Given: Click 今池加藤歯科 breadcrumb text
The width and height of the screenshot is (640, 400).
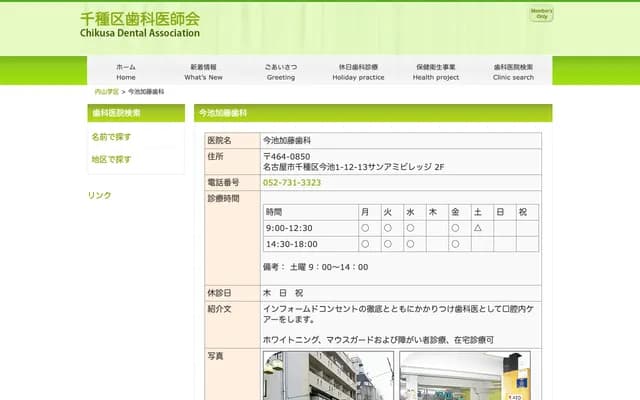Looking at the screenshot, I should [x=146, y=92].
